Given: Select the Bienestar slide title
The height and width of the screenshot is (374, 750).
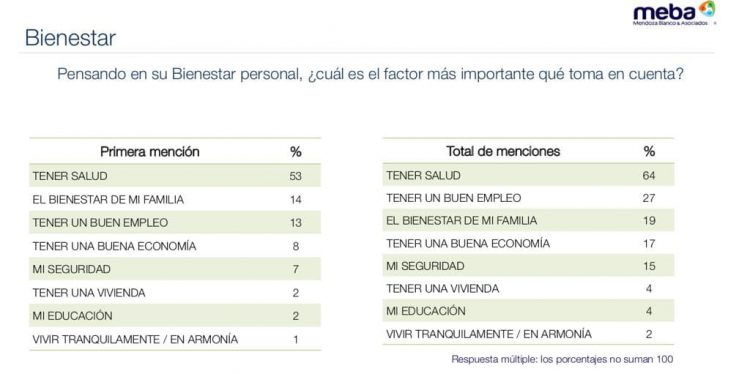Looking at the screenshot, I should point(70,38).
